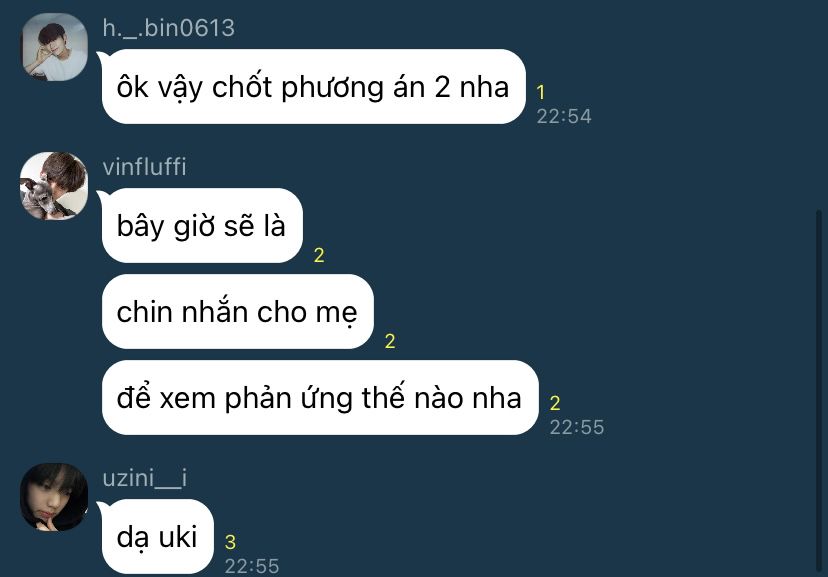Click the username uzini__i

(x=145, y=478)
